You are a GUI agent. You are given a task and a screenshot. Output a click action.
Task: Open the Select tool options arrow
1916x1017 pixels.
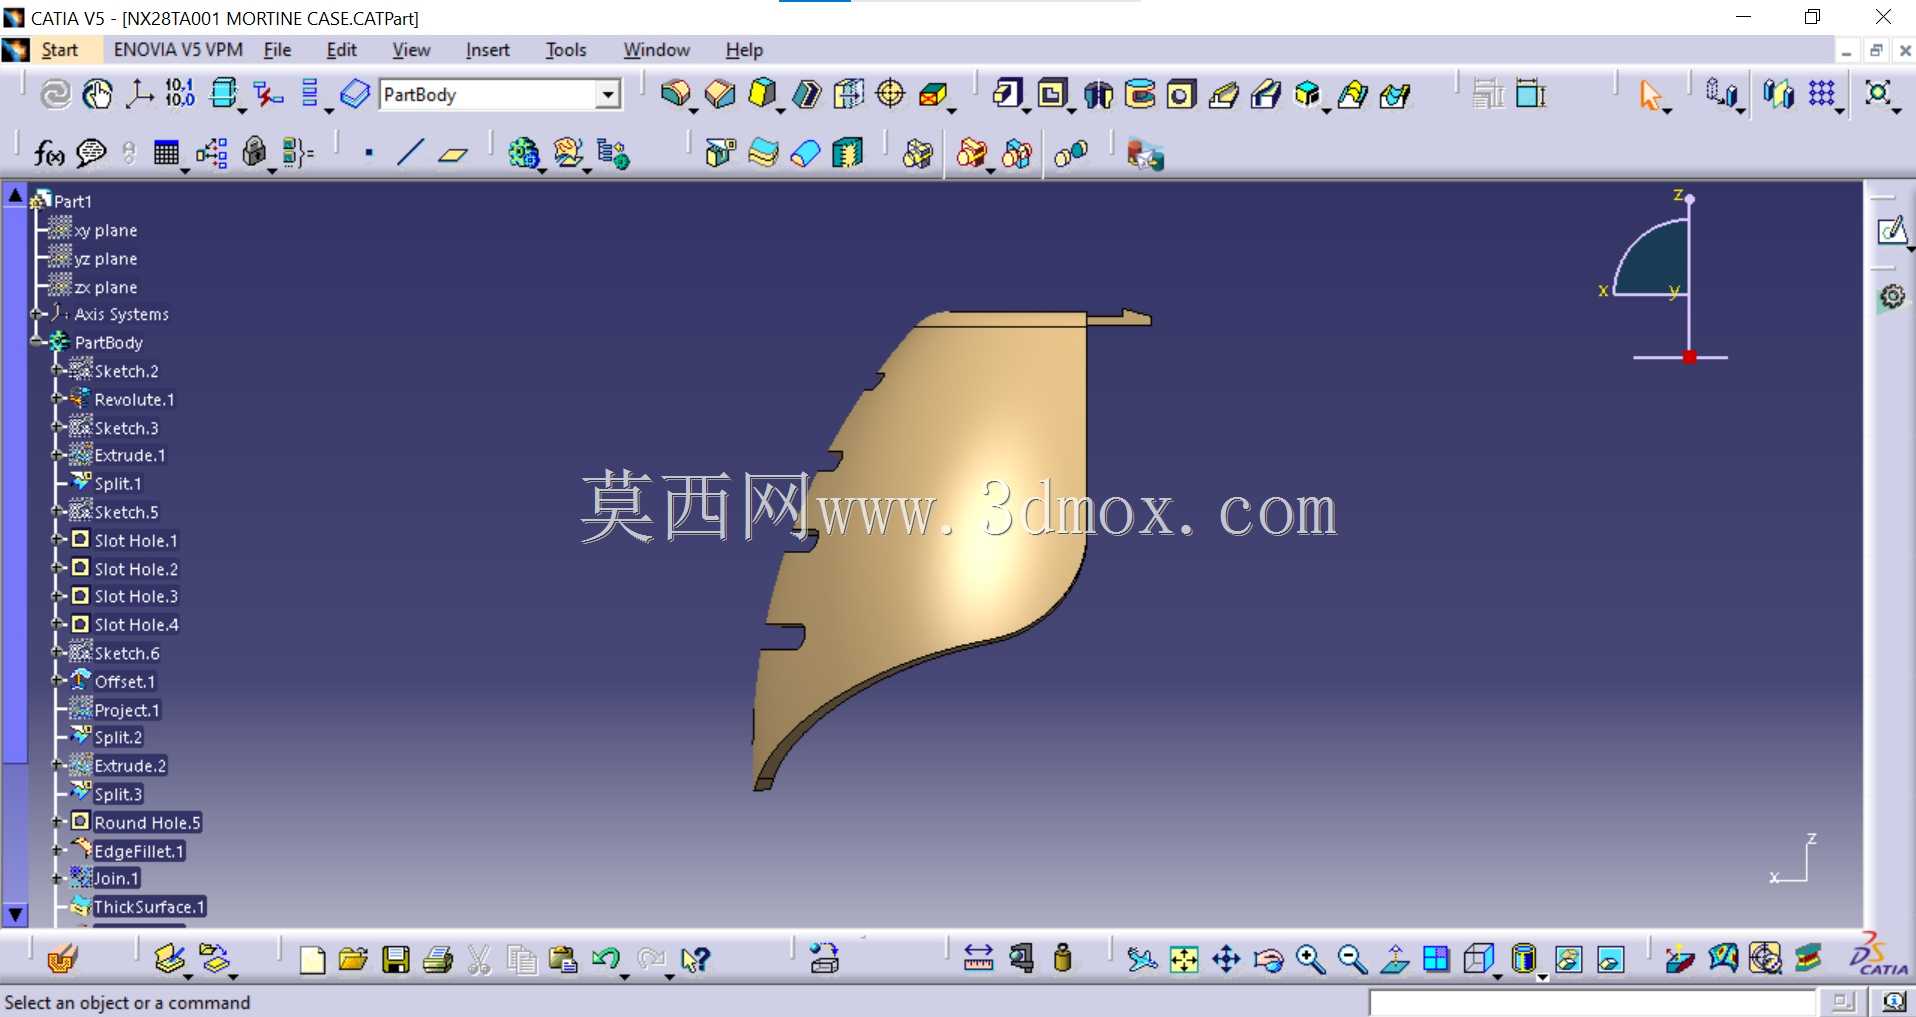click(1668, 109)
